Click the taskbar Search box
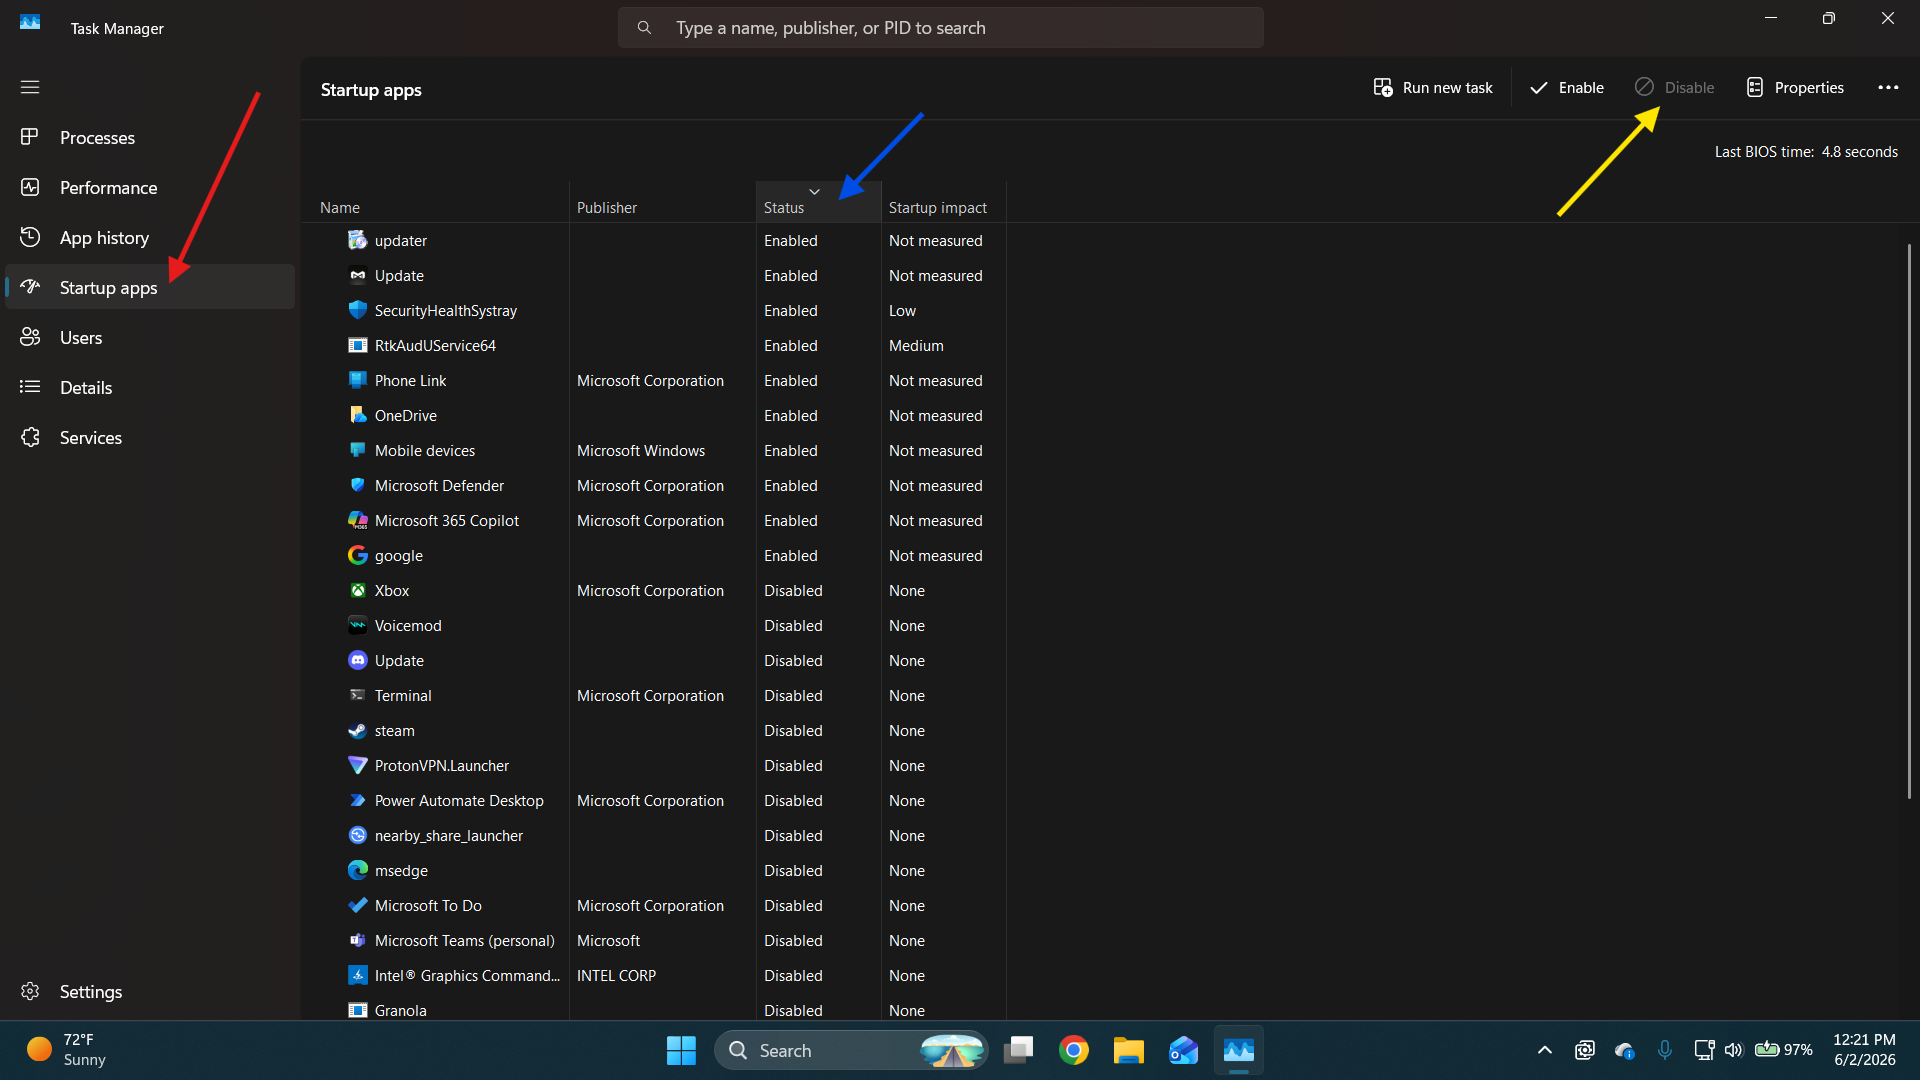Screen dimensions: 1920x1080 [852, 1050]
